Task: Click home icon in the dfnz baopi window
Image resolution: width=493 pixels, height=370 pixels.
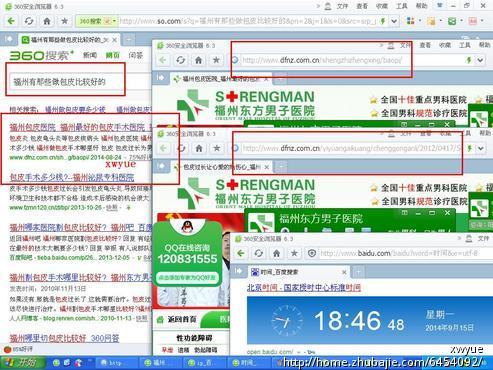Action: (199, 60)
